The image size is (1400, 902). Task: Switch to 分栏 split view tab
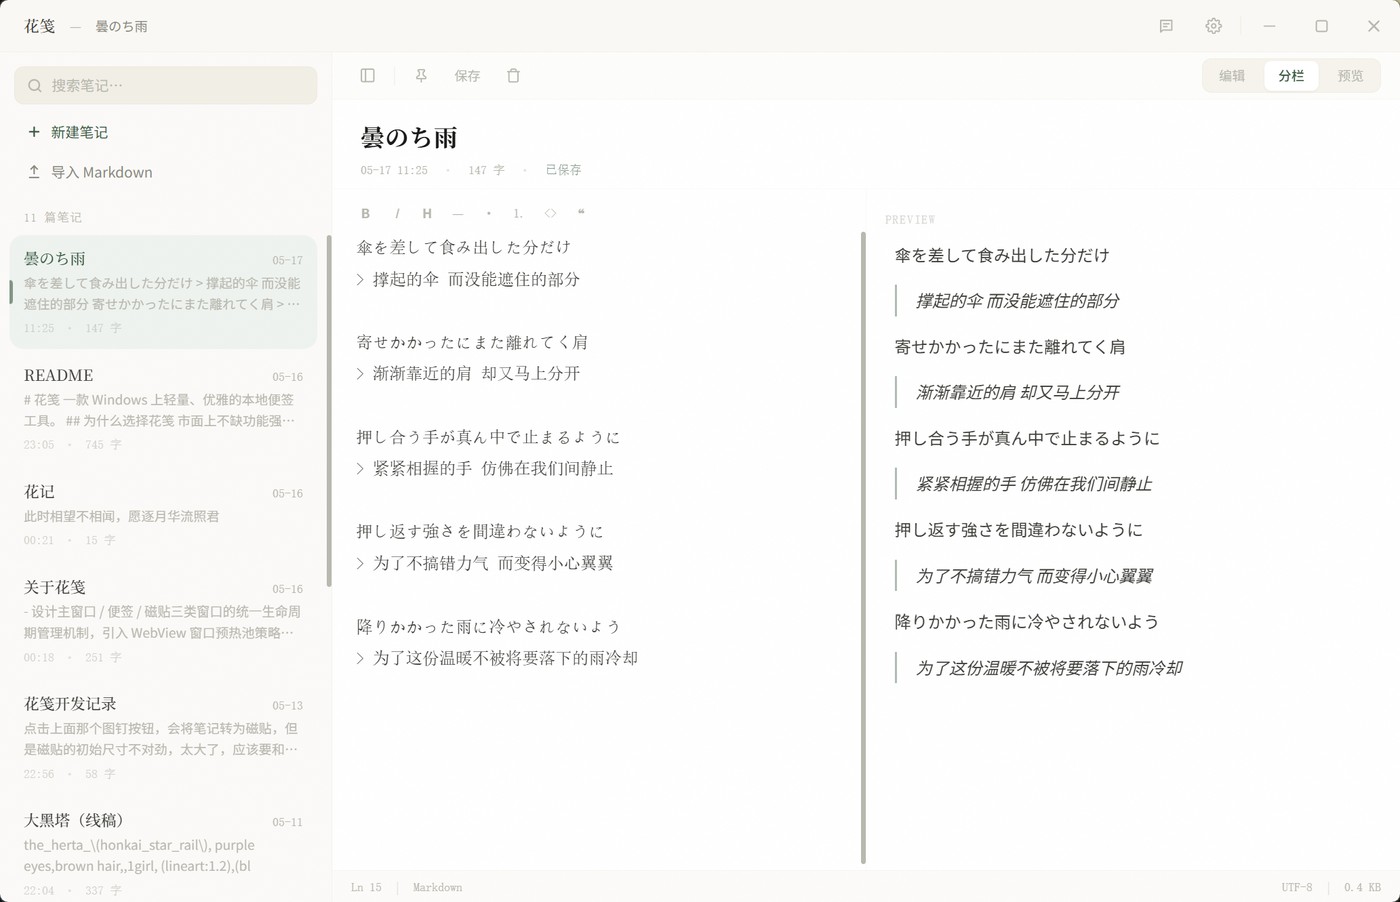[1291, 76]
